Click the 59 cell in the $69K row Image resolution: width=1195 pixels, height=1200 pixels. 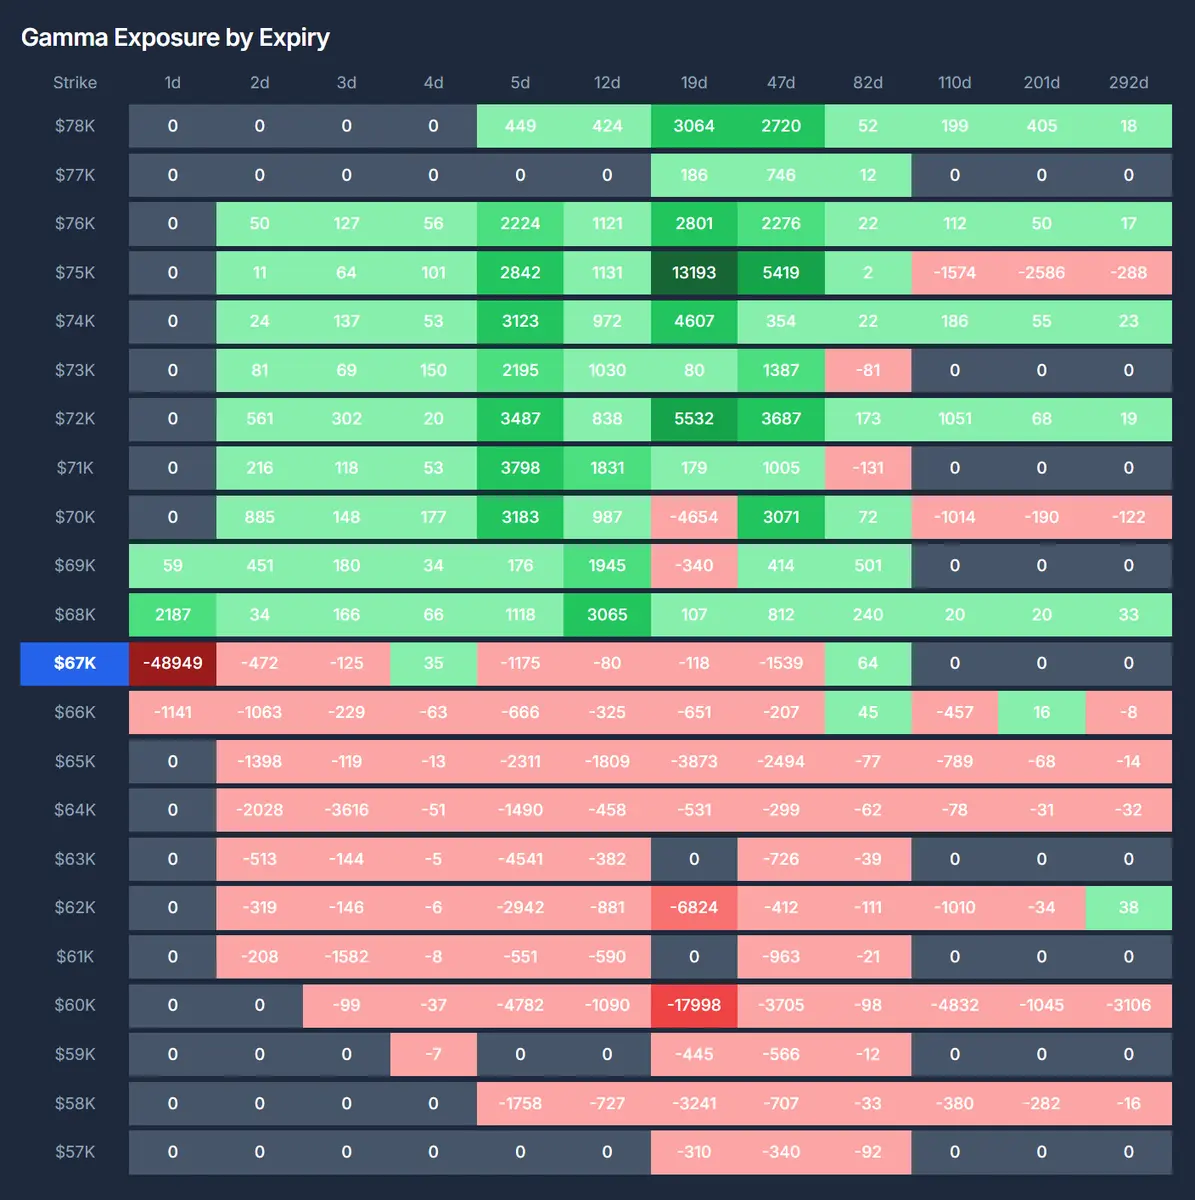pos(173,565)
